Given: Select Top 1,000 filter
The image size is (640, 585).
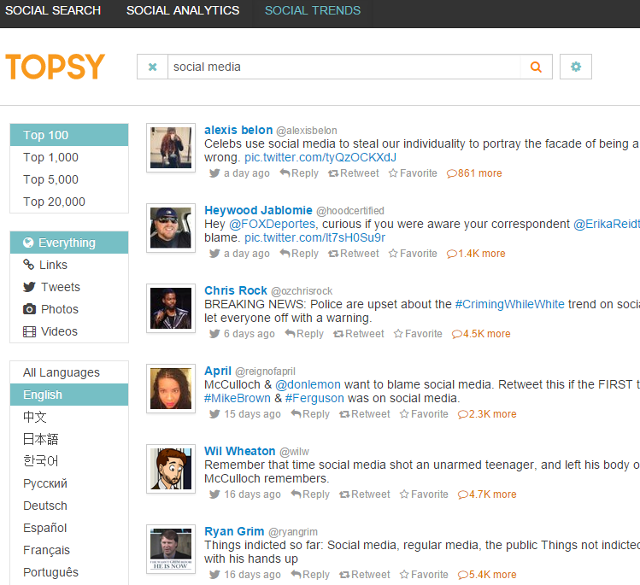Looking at the screenshot, I should pos(69,157).
